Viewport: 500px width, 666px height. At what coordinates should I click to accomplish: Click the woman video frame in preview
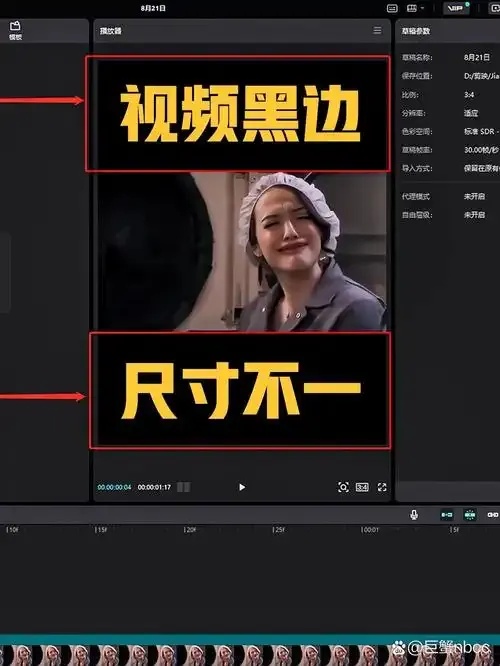(242, 251)
